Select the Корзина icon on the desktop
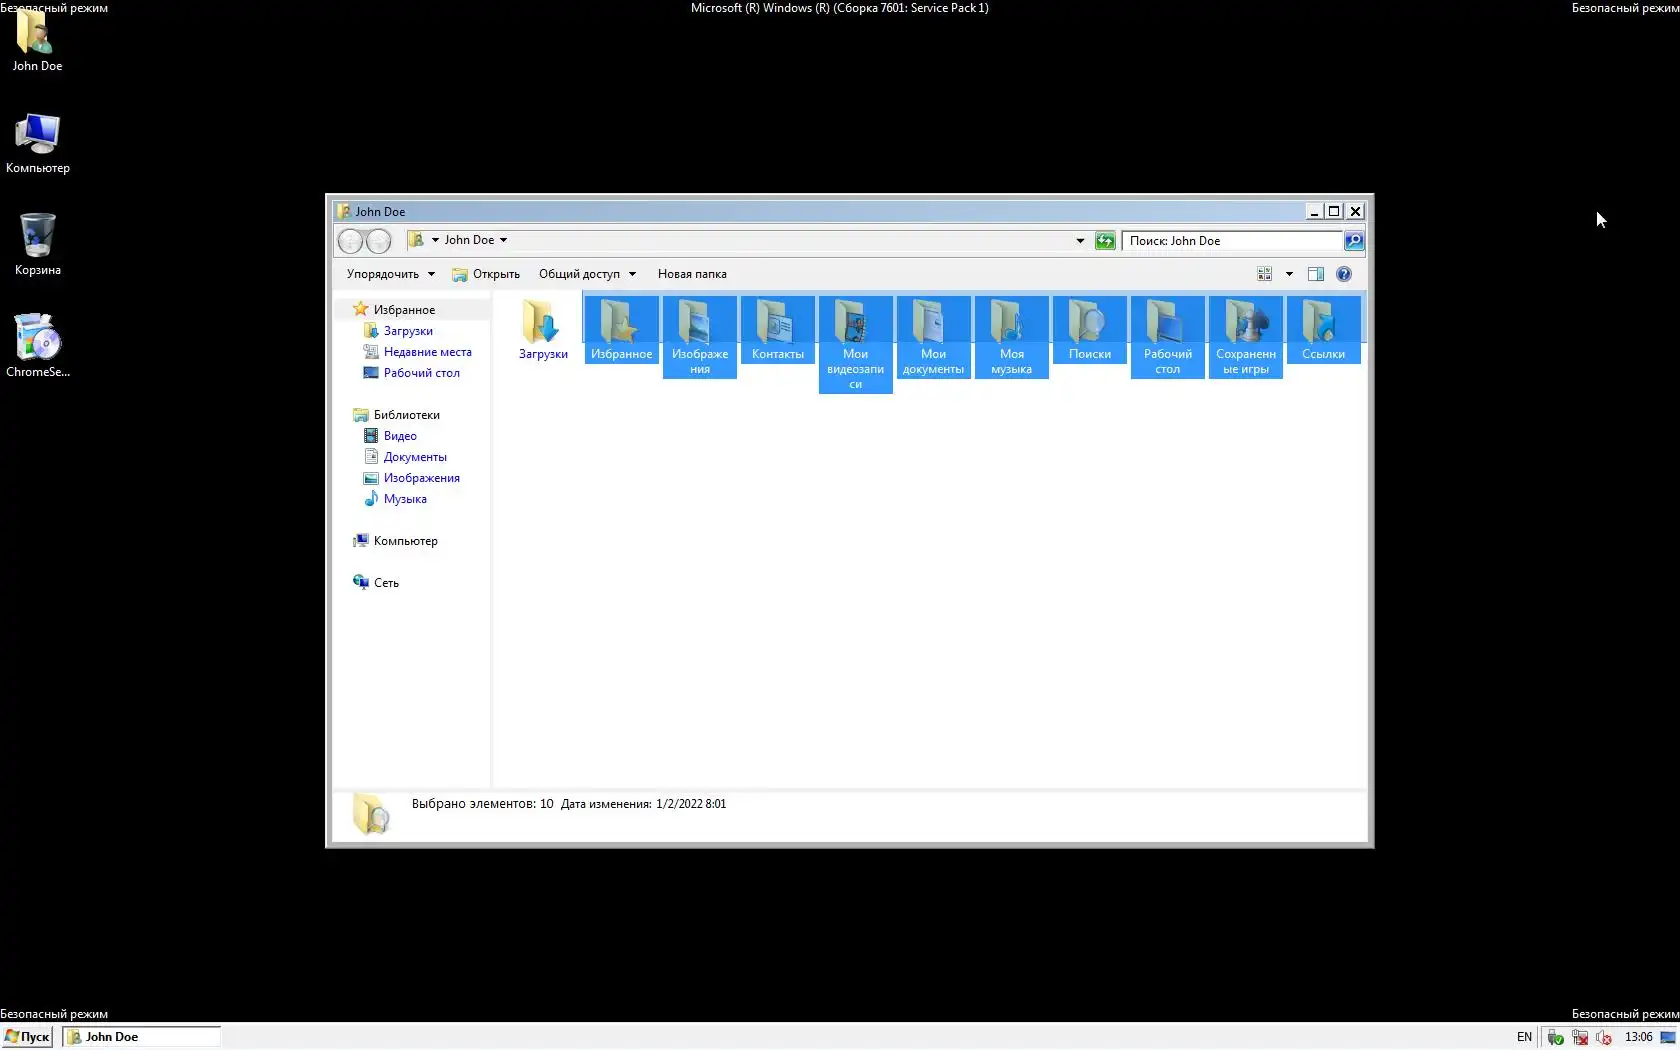The width and height of the screenshot is (1680, 1050). pyautogui.click(x=38, y=245)
